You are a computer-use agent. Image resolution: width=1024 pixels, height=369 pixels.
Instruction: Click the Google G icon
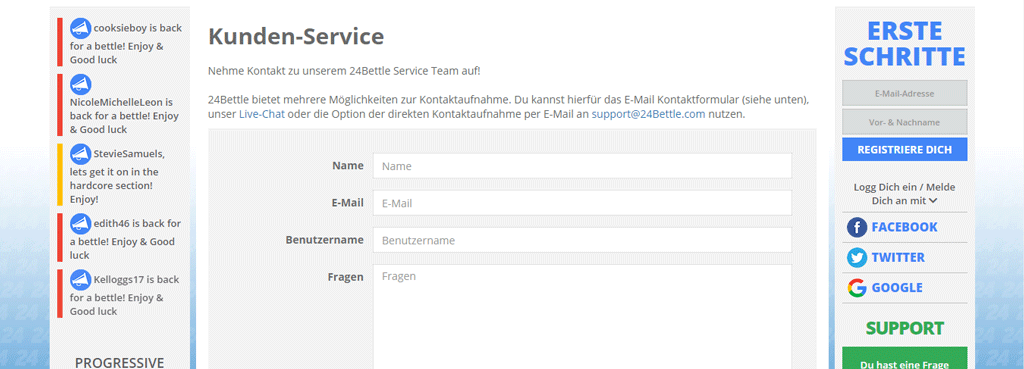(x=857, y=288)
